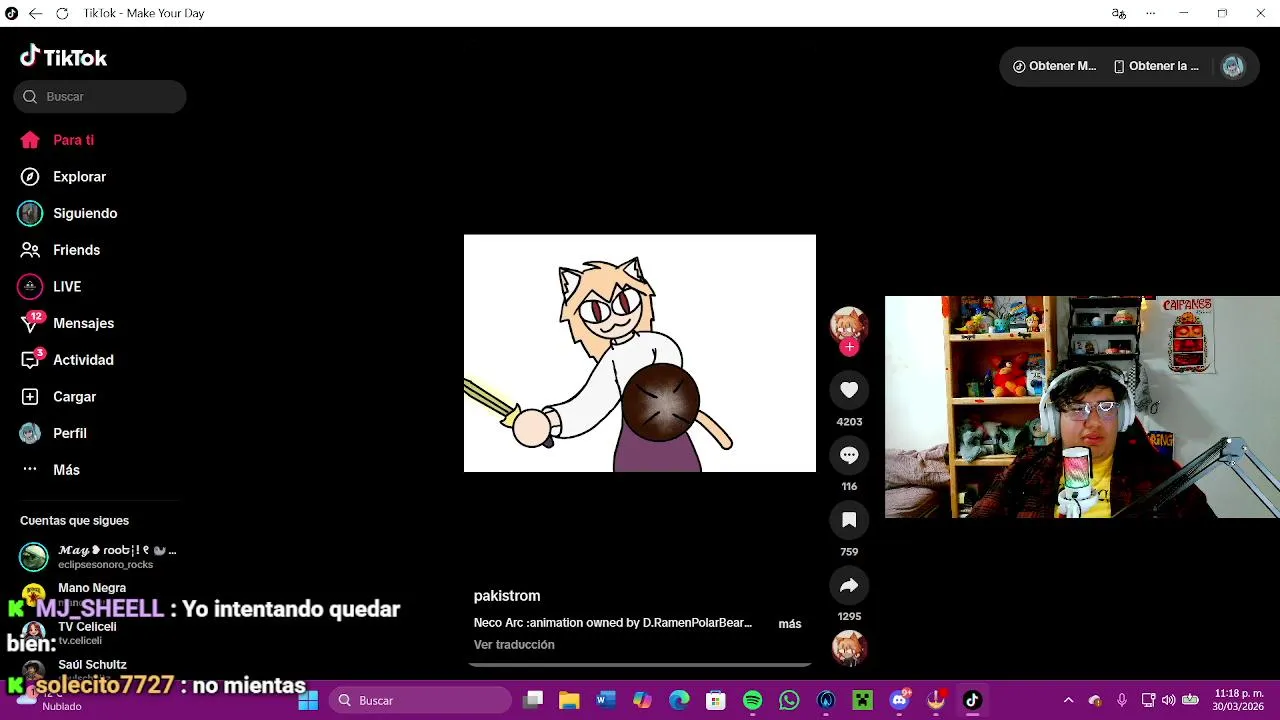Open the Mano Negra followed account
The image size is (1280, 720).
point(92,589)
